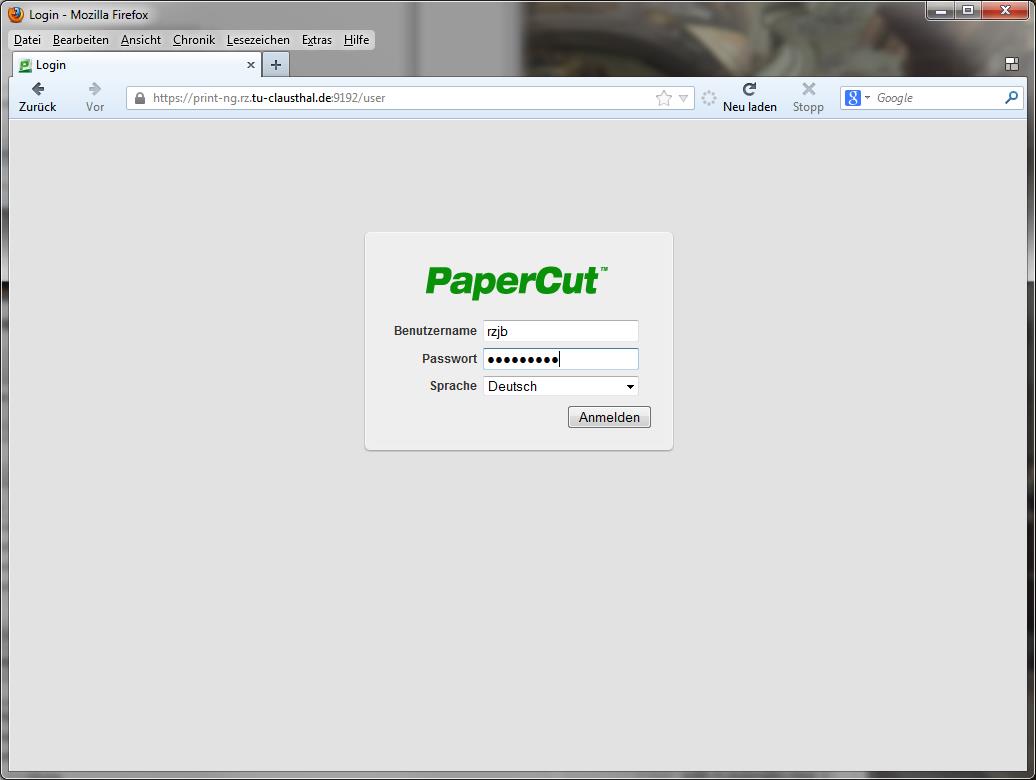Viewport: 1036px width, 780px height.
Task: Open the Datei menu
Action: point(27,40)
